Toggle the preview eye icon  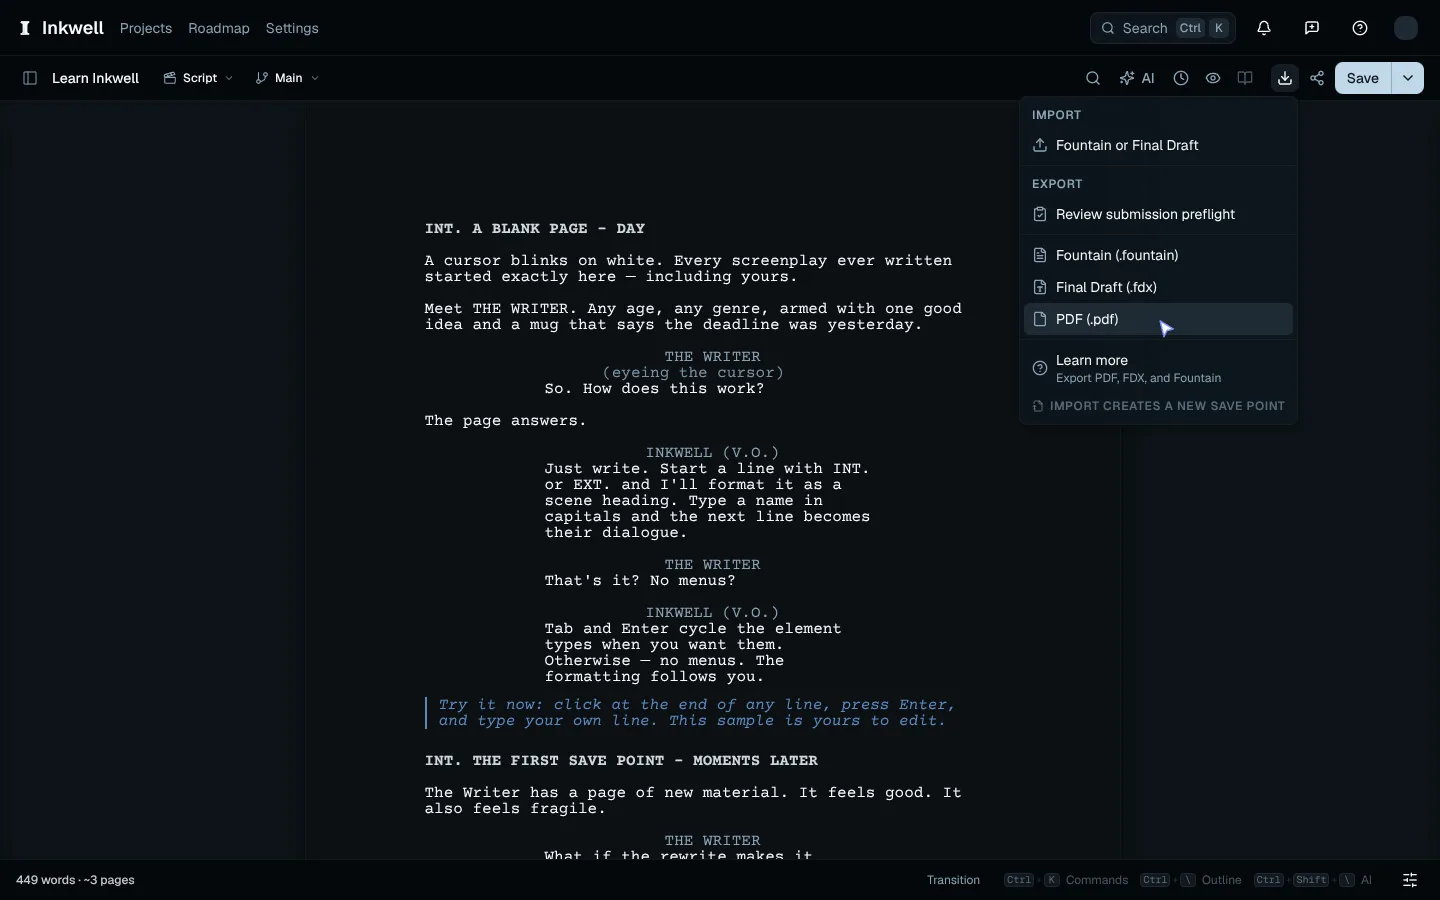(1214, 78)
